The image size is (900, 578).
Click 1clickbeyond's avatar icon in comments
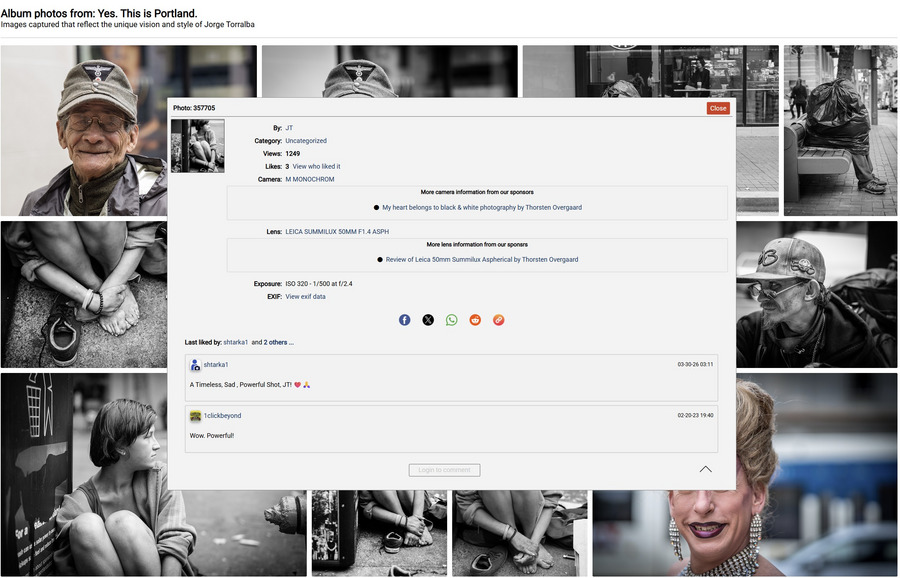tap(196, 416)
